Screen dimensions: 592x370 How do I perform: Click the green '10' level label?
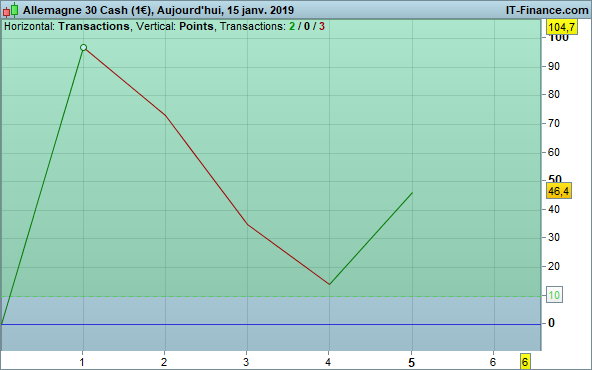click(554, 295)
